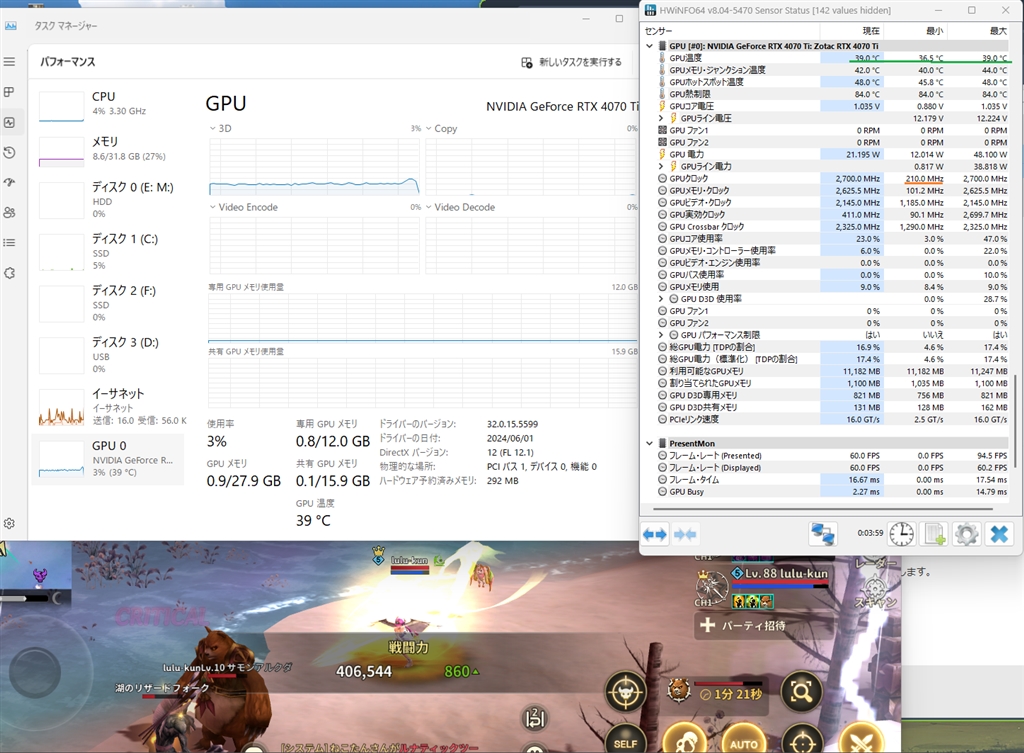Expand the GPUライン電力 sensor row
The width and height of the screenshot is (1024, 753).
(661, 167)
